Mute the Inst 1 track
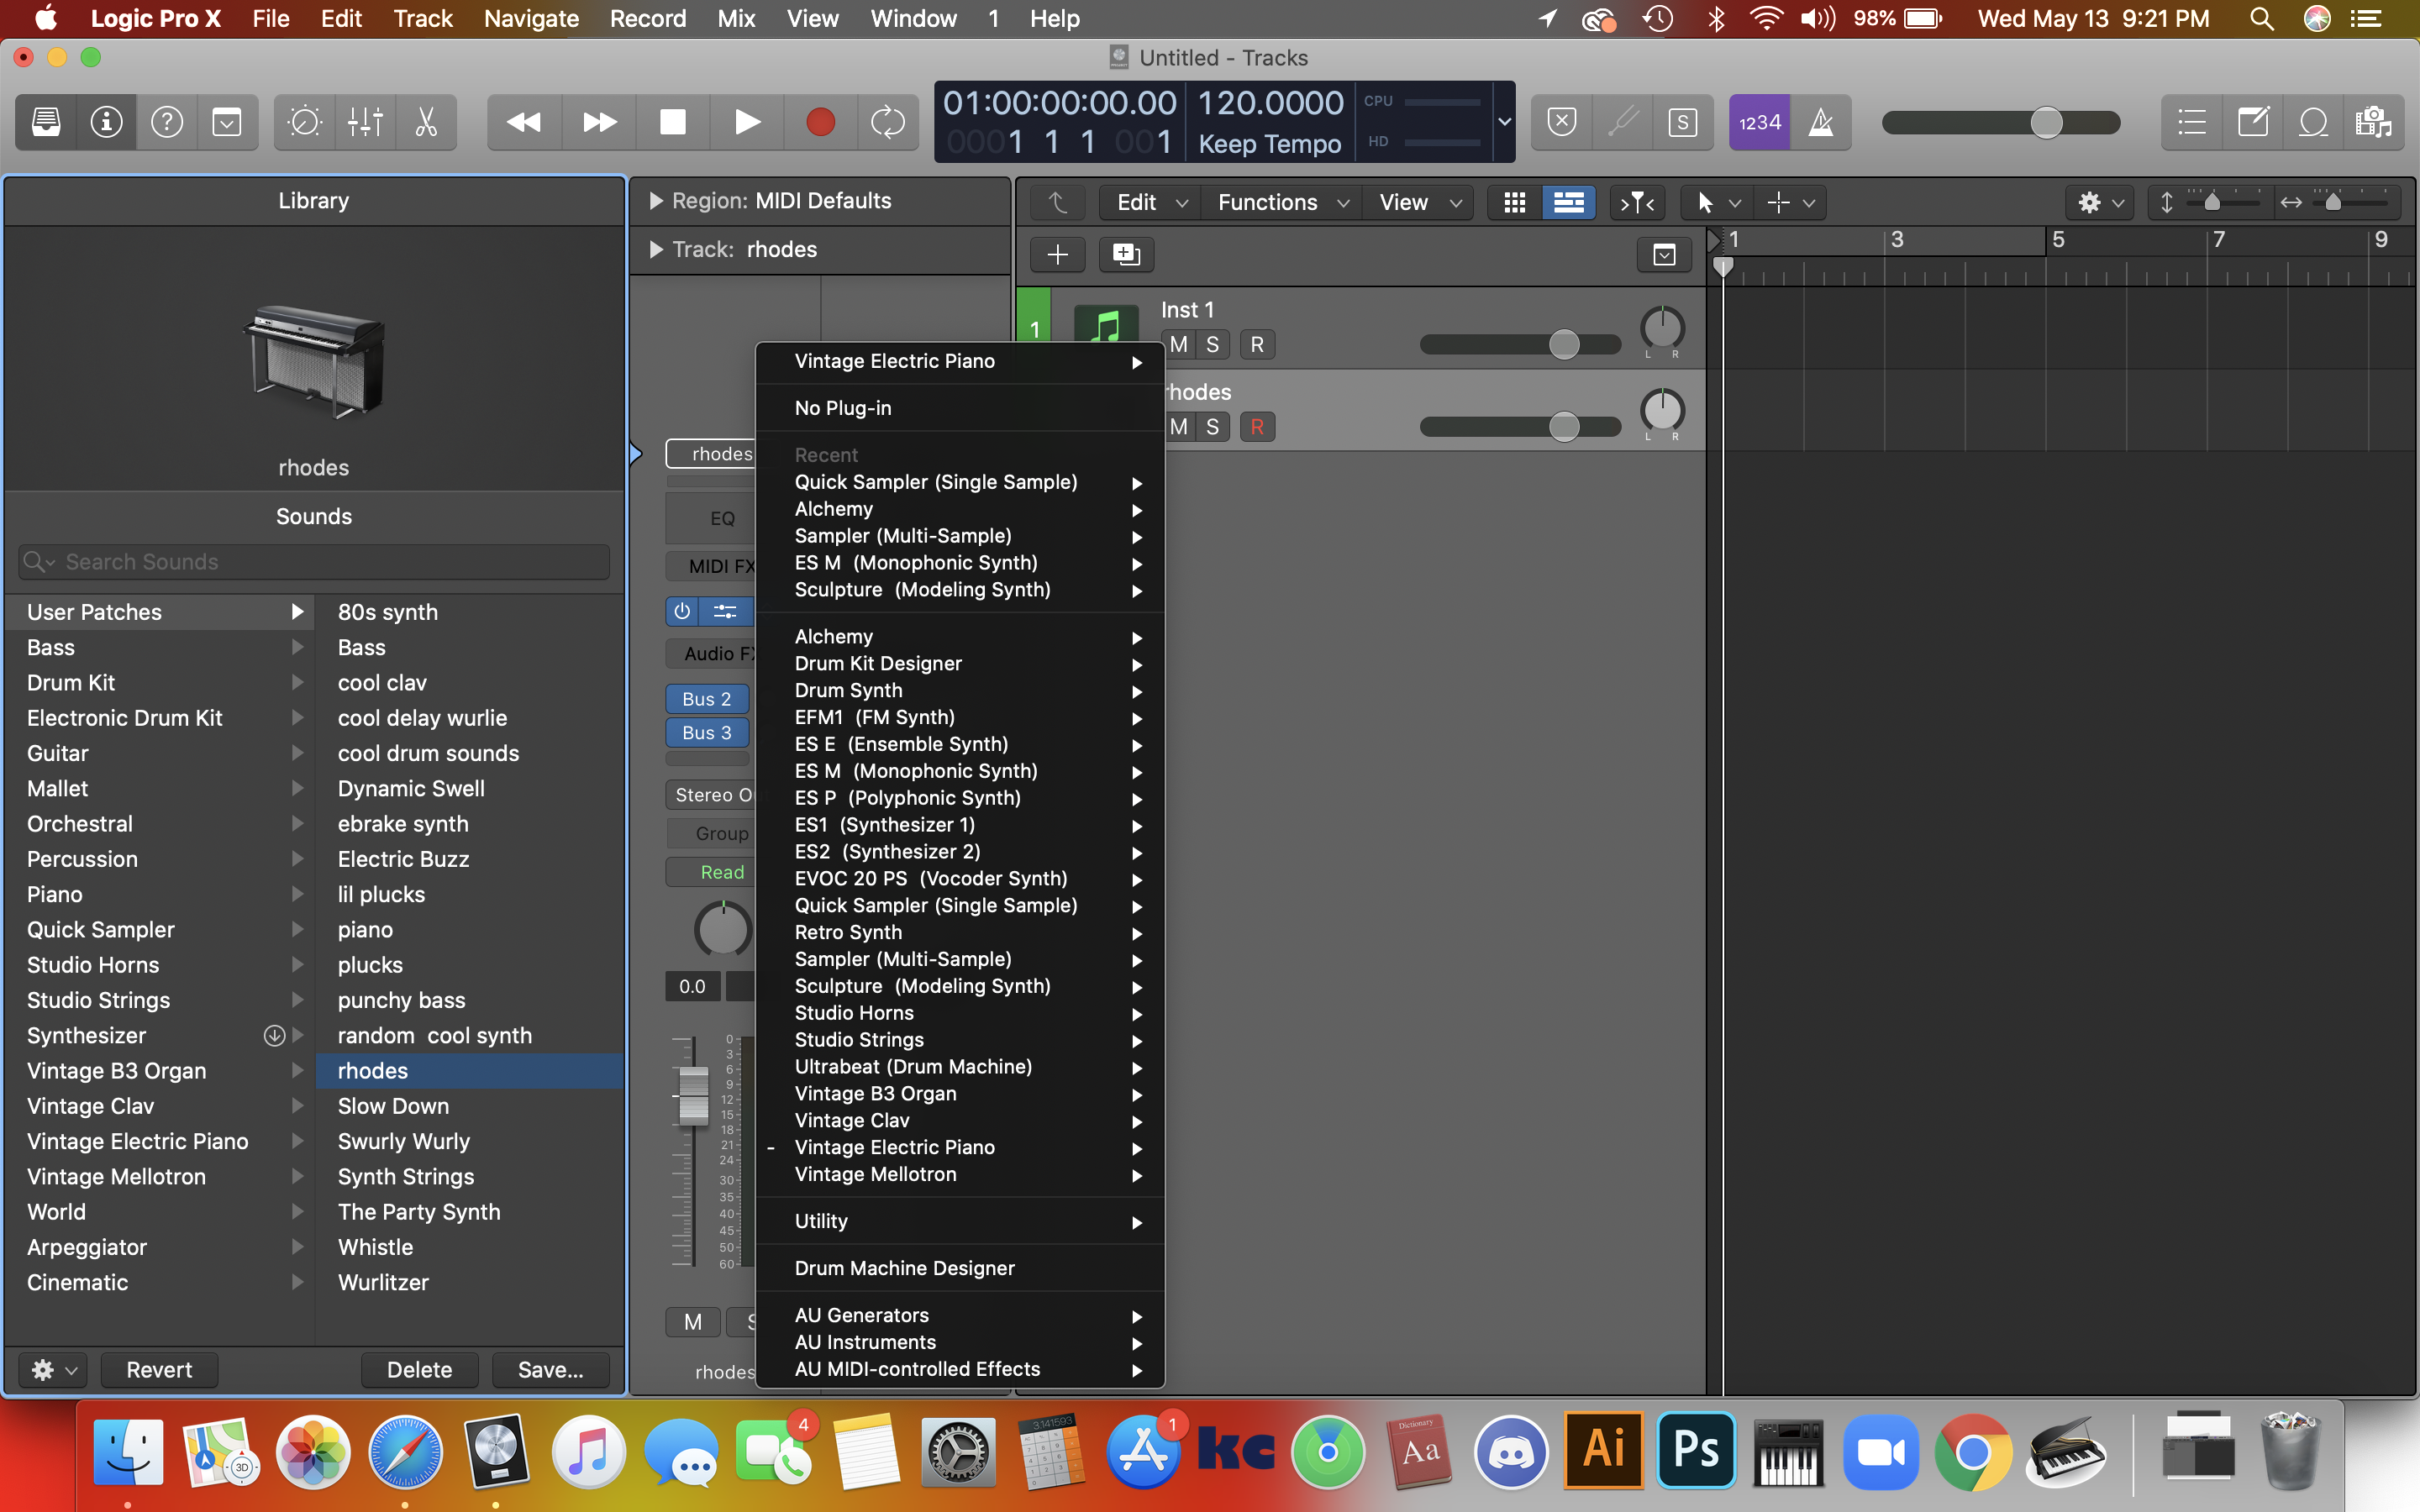2420x1512 pixels. point(1179,345)
